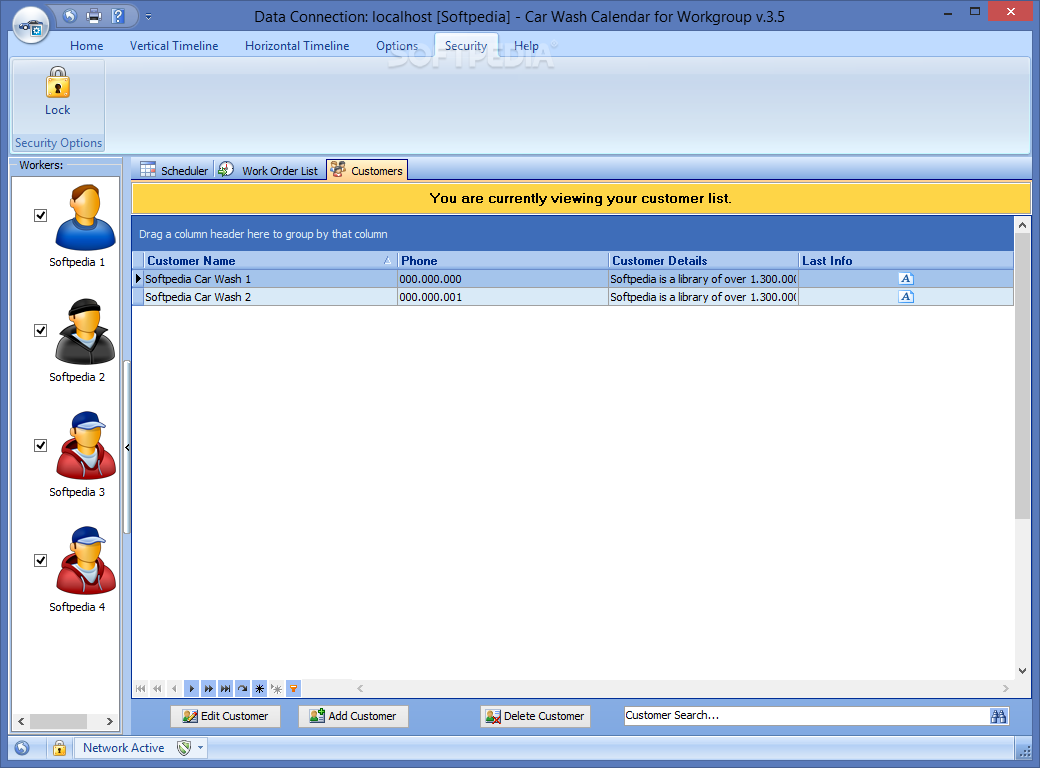Select the Softpedia 4 worker avatar
The image size is (1040, 768).
(86, 561)
